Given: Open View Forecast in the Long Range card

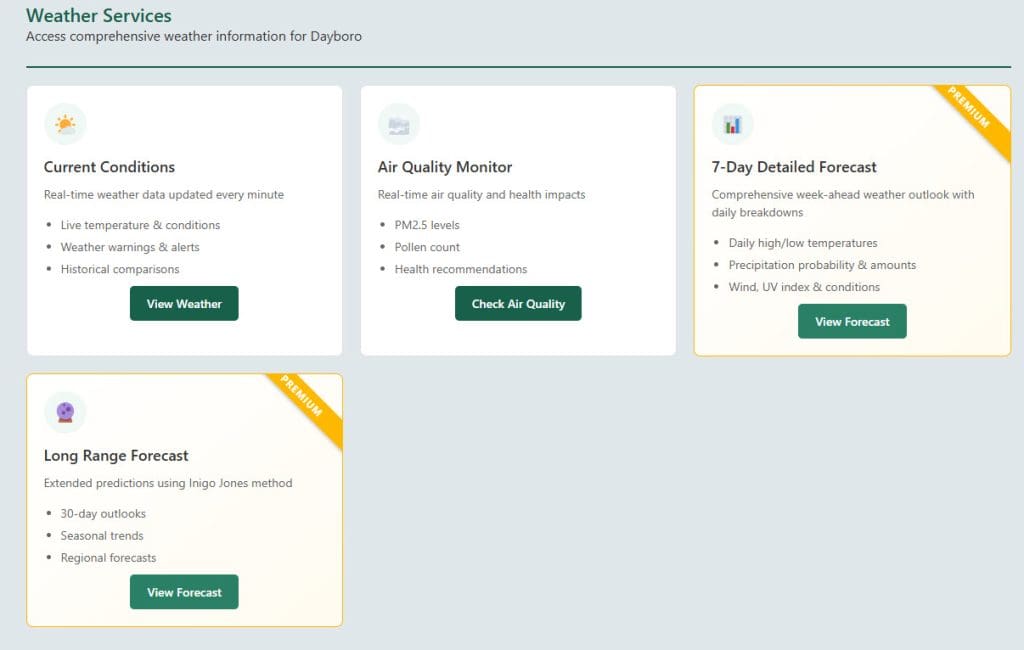Looking at the screenshot, I should (x=184, y=592).
